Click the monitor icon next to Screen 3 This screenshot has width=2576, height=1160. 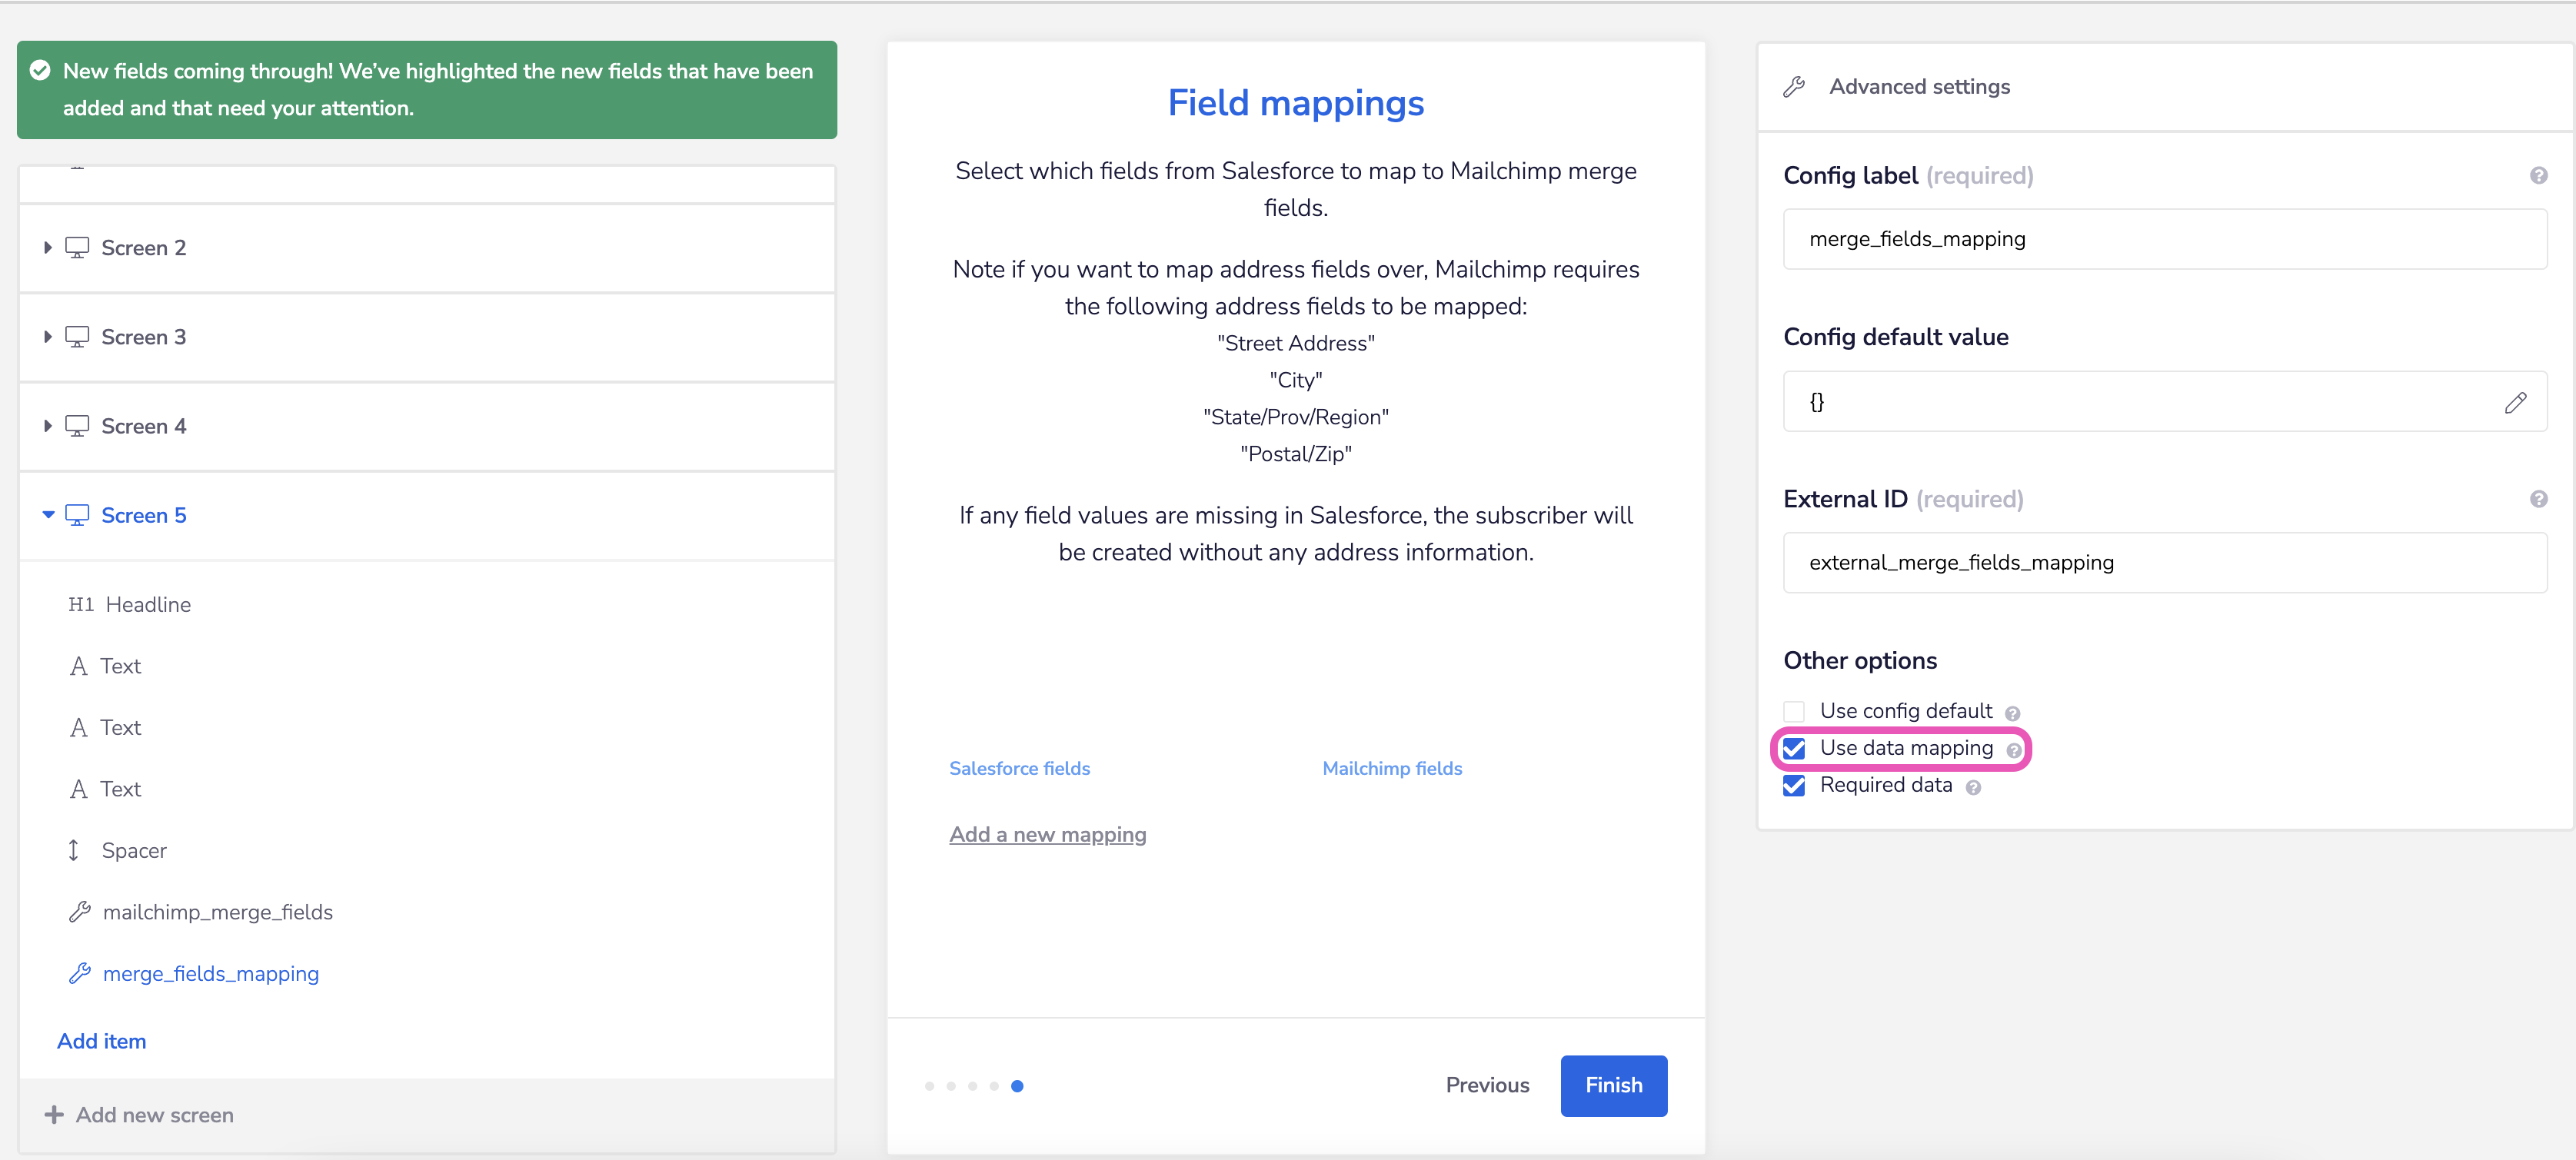pyautogui.click(x=78, y=336)
